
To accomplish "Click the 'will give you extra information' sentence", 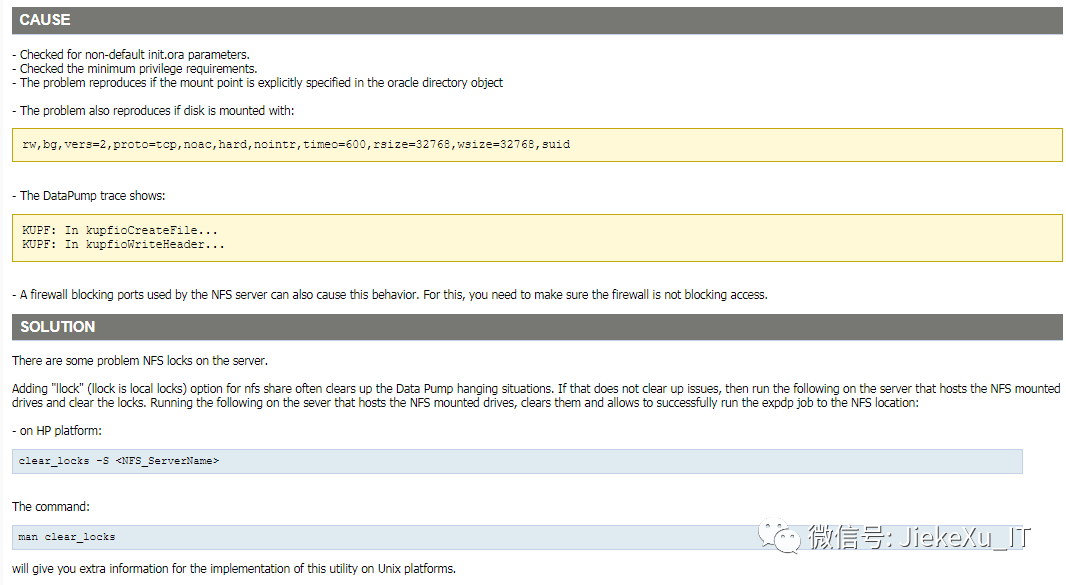I will point(234,569).
